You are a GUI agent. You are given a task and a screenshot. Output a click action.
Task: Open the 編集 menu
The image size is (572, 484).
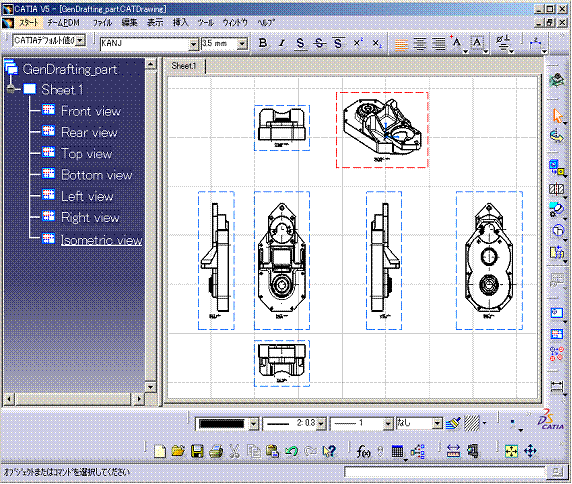tap(129, 23)
